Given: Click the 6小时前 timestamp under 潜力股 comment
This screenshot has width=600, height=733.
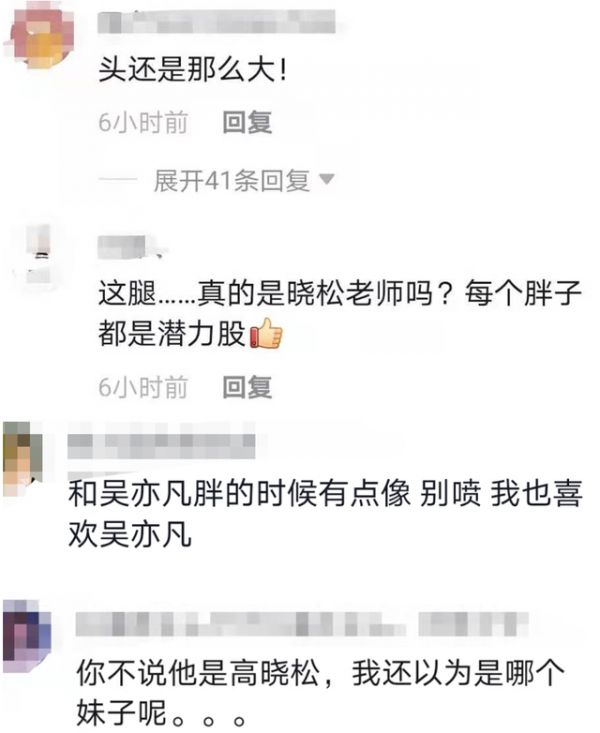Looking at the screenshot, I should (143, 388).
